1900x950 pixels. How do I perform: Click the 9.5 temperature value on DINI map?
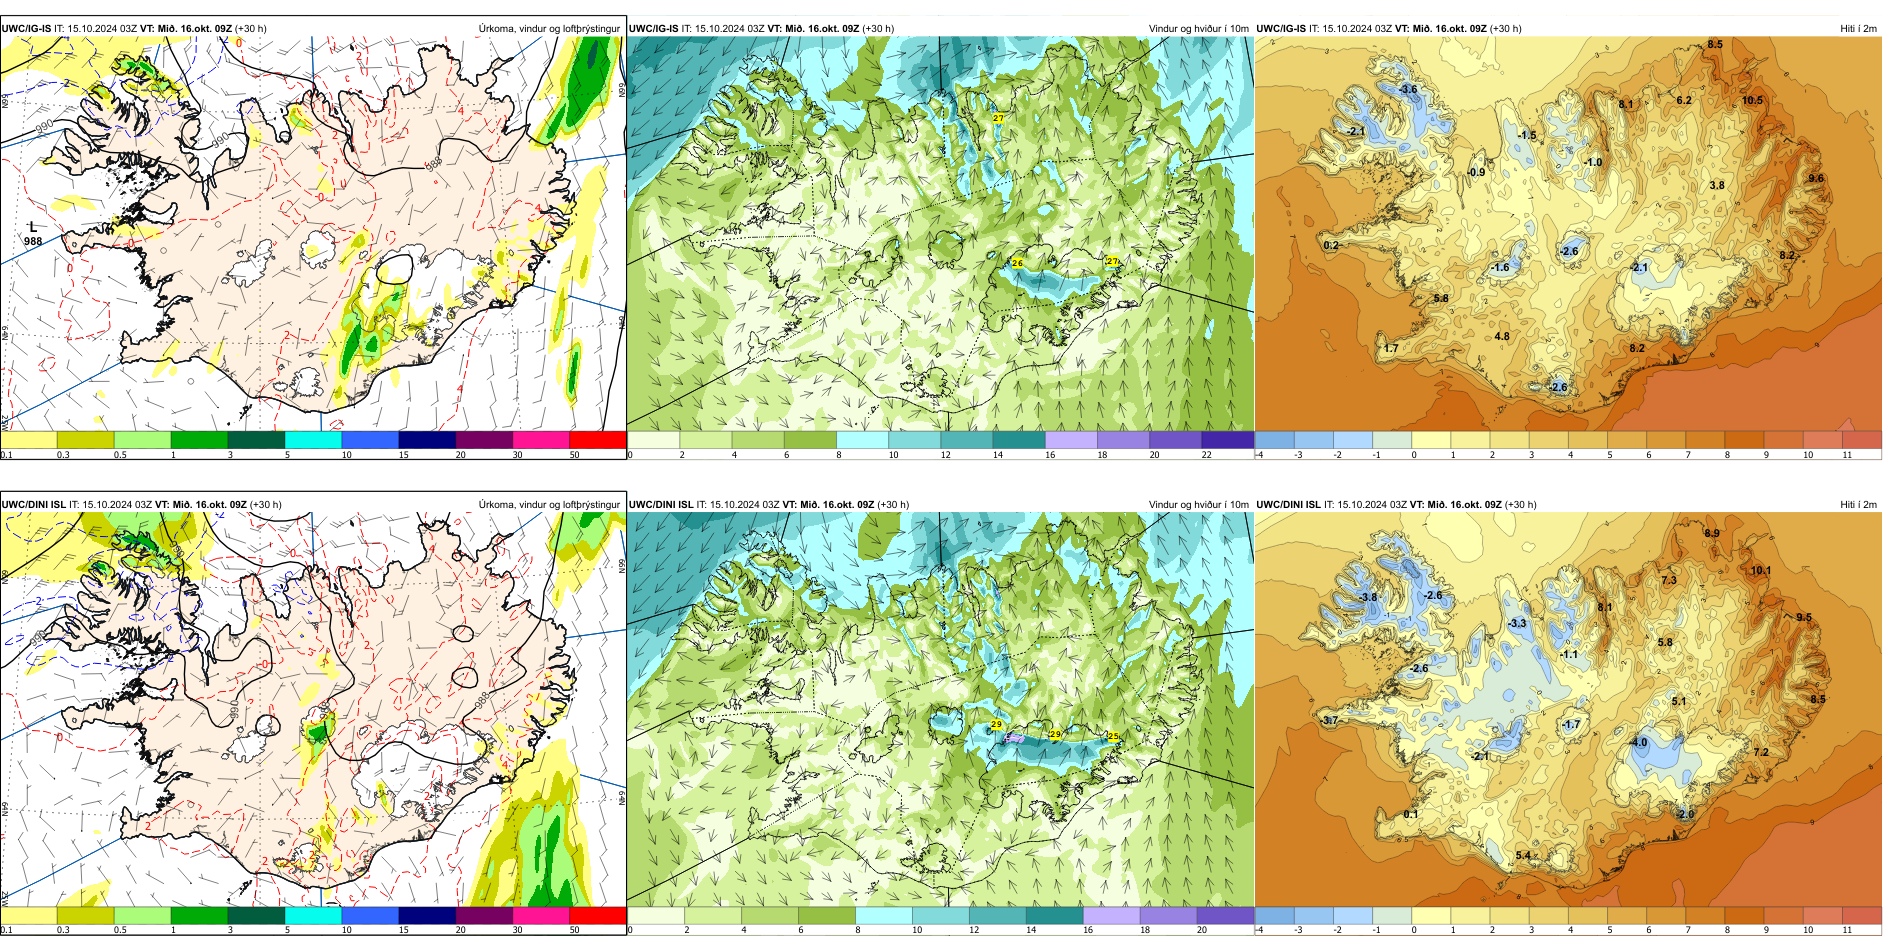pos(1803,617)
